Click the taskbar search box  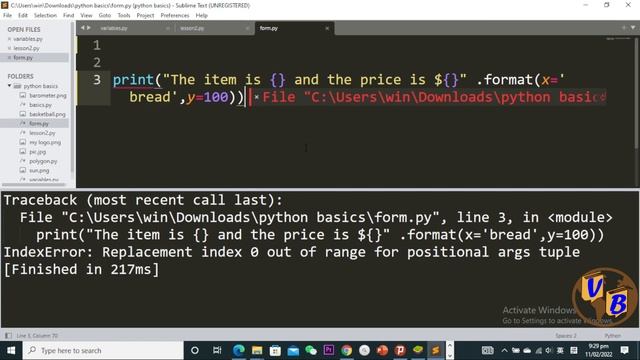pos(103,350)
